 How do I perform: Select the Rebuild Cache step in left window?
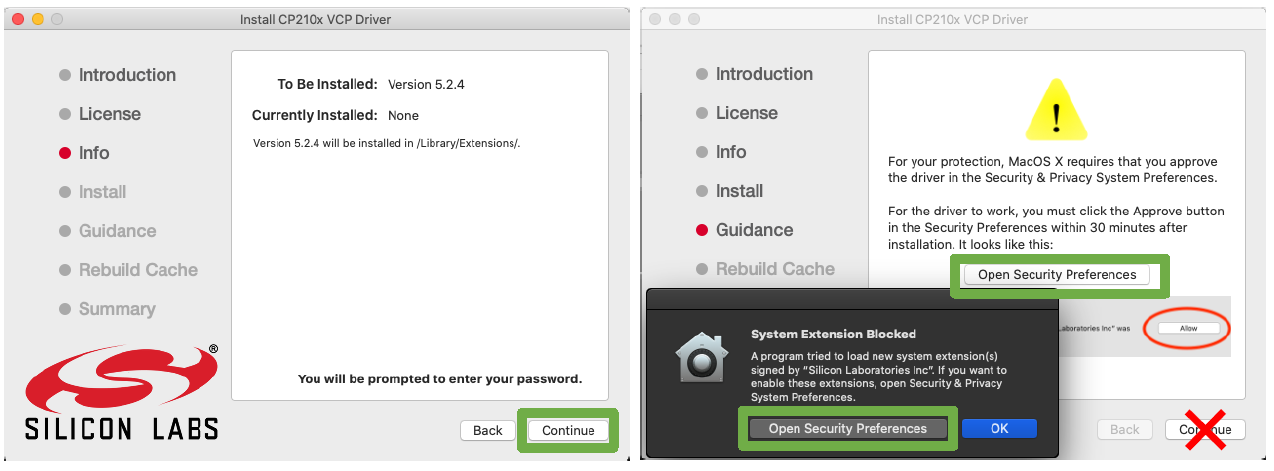[138, 270]
